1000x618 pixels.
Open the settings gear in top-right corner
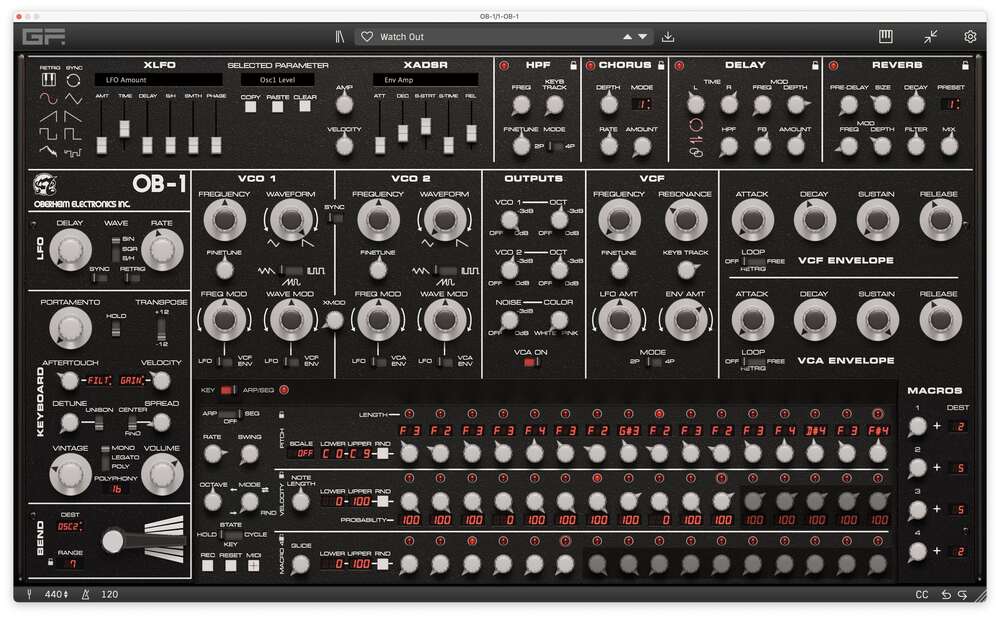968,34
